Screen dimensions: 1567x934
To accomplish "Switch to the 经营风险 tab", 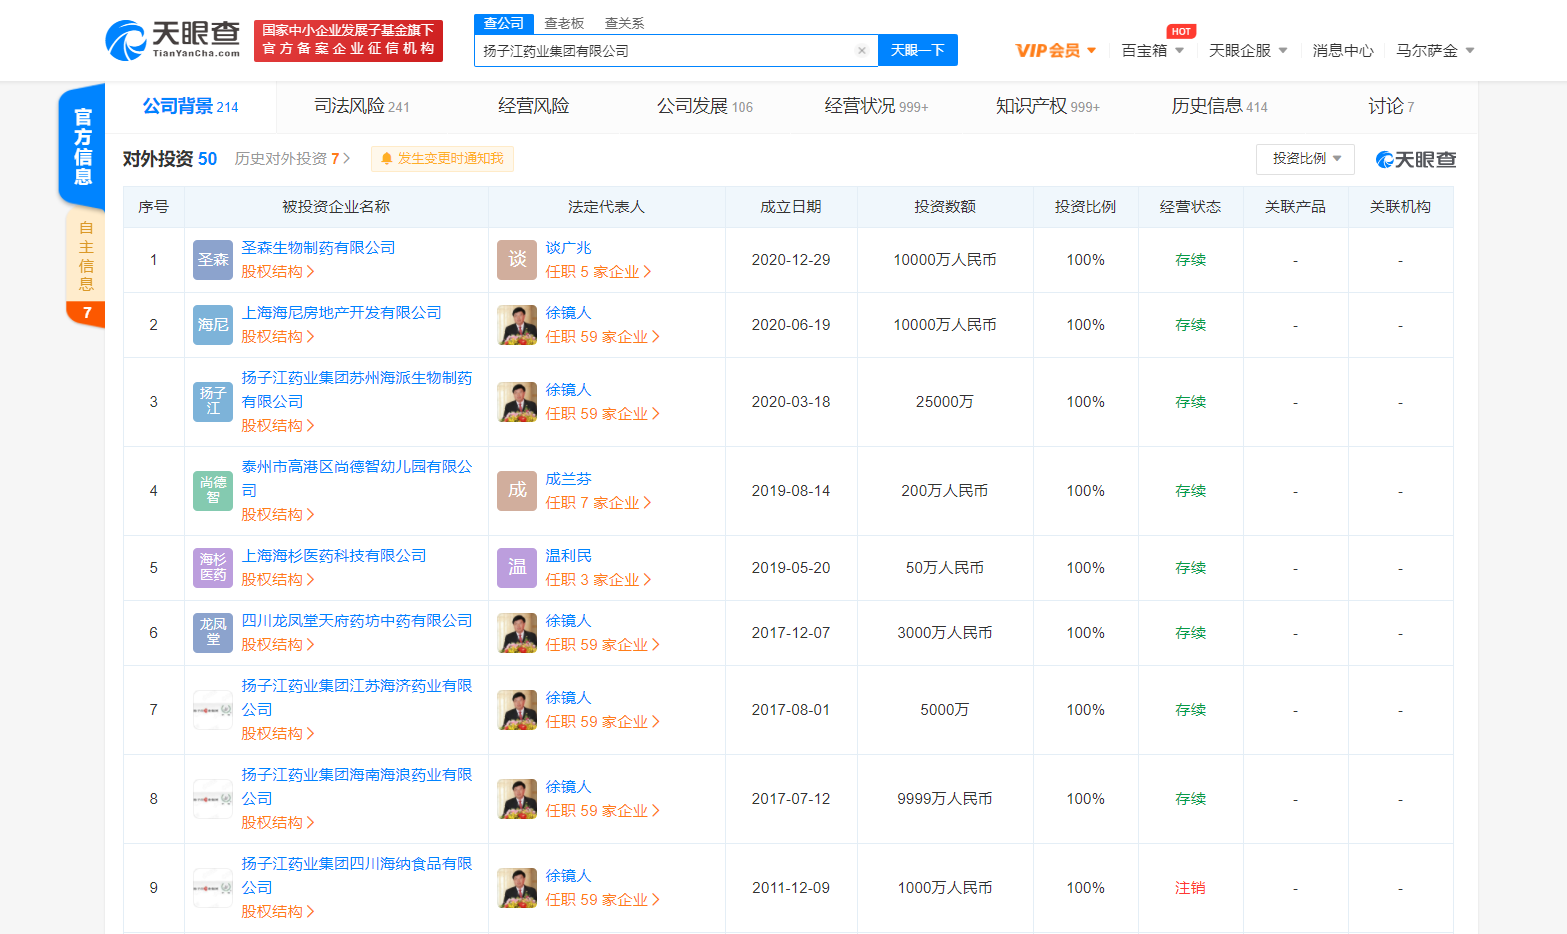I will (533, 106).
